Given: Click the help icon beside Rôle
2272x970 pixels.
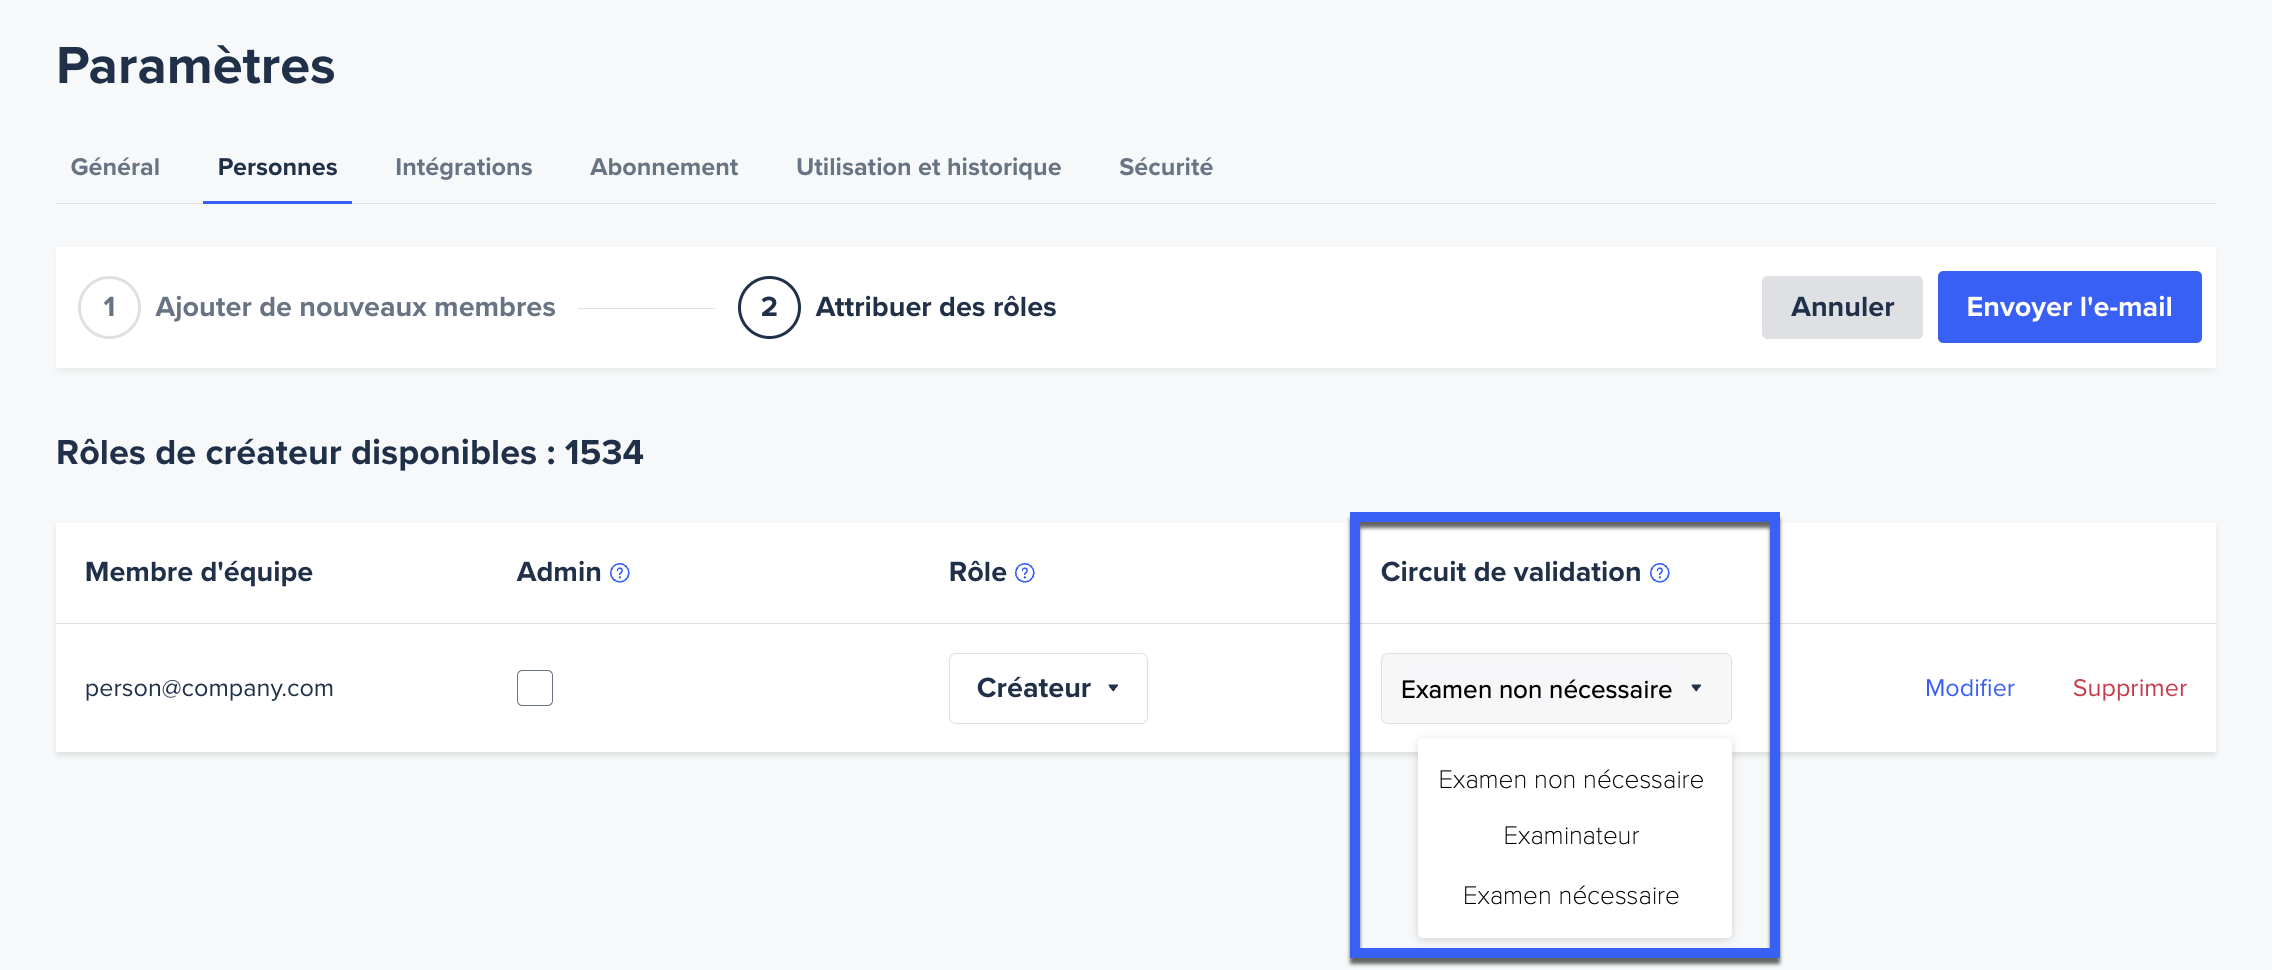Looking at the screenshot, I should click(x=1025, y=573).
